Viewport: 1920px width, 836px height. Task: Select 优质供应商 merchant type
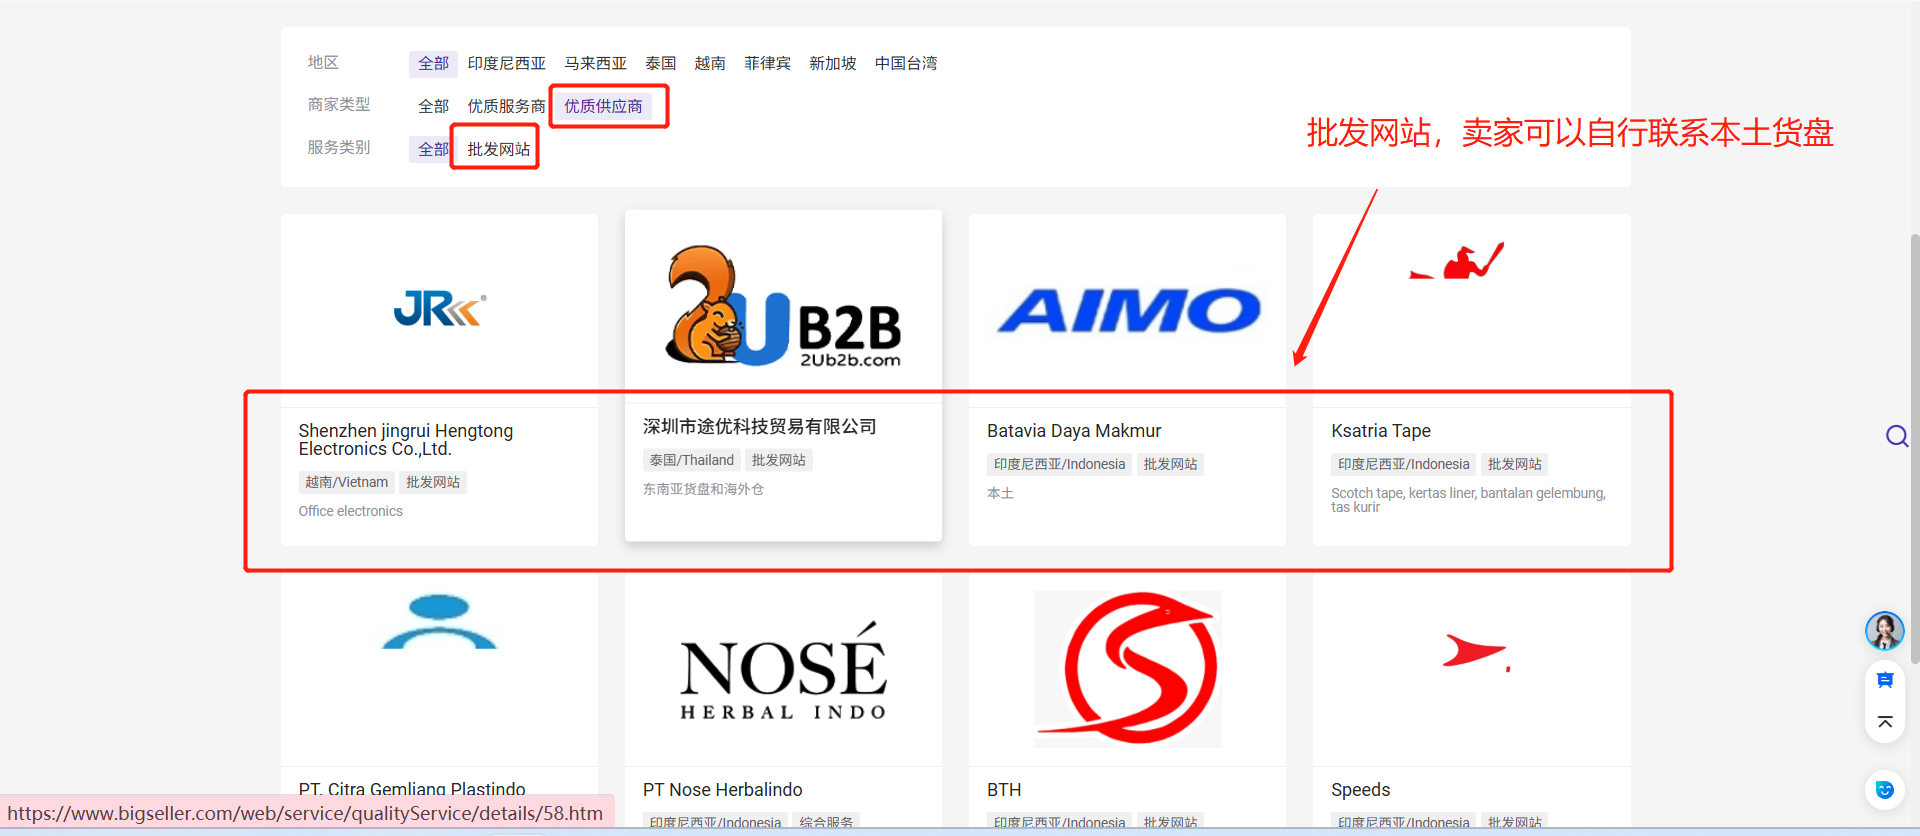click(x=603, y=106)
